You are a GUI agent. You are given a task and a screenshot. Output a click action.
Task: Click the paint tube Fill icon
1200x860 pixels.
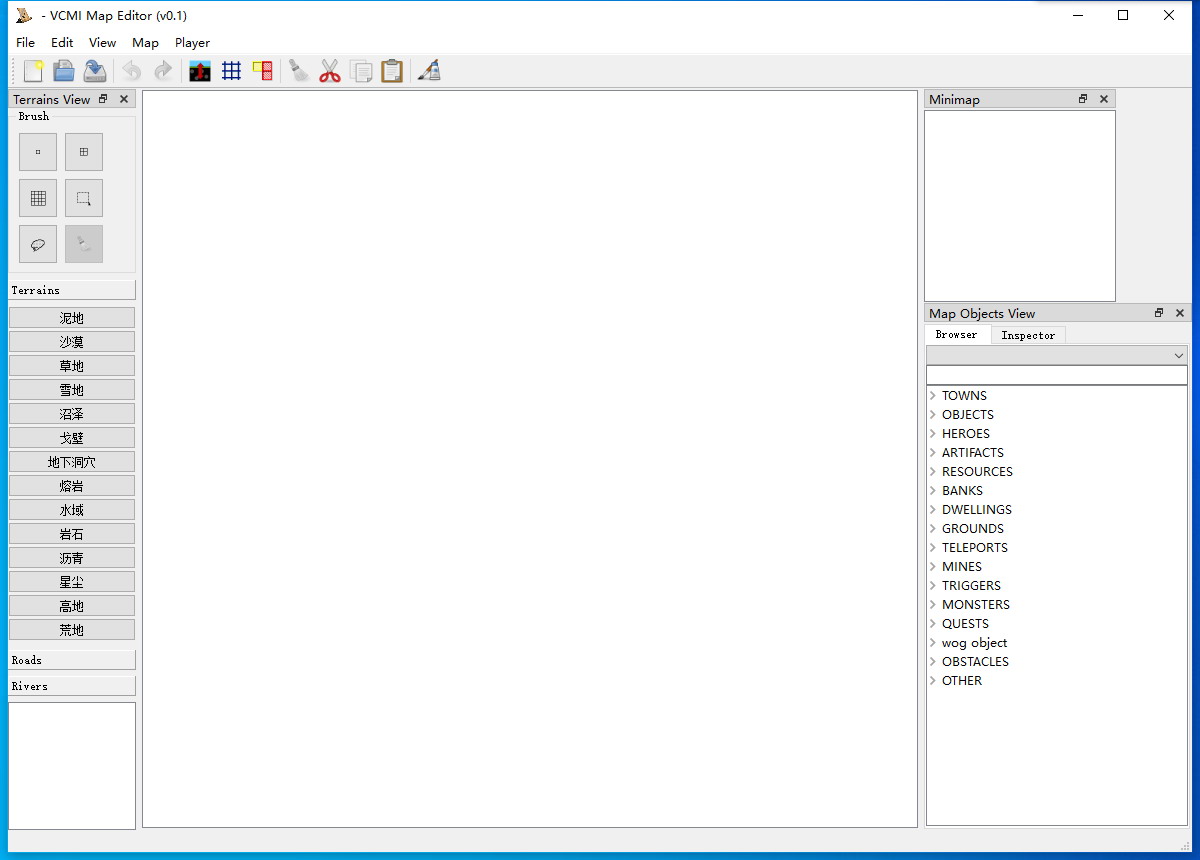tap(429, 71)
